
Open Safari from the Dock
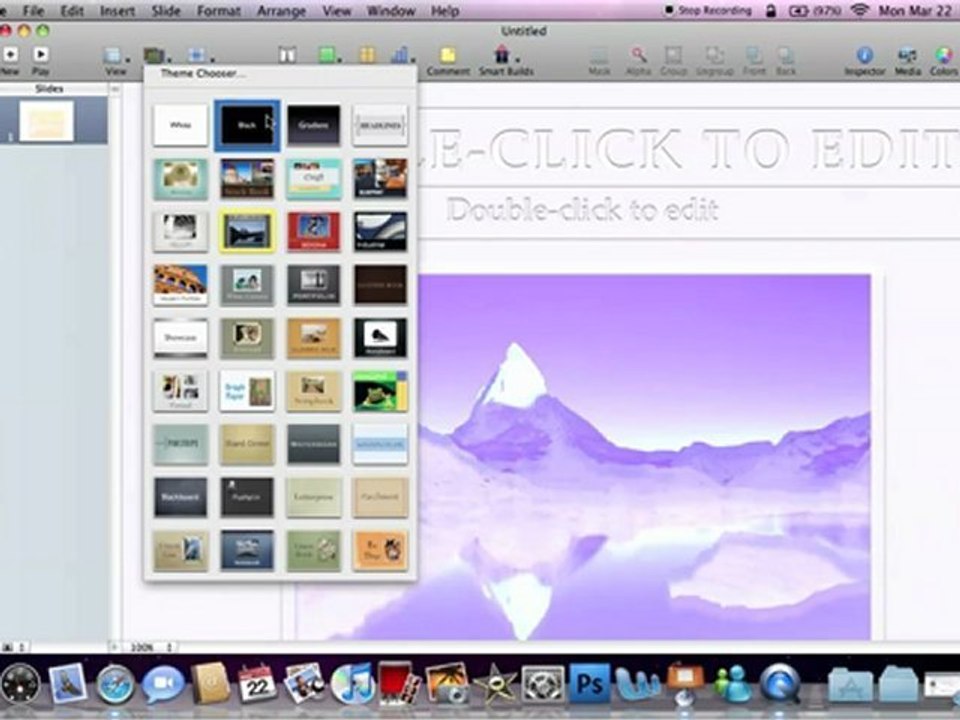[114, 684]
